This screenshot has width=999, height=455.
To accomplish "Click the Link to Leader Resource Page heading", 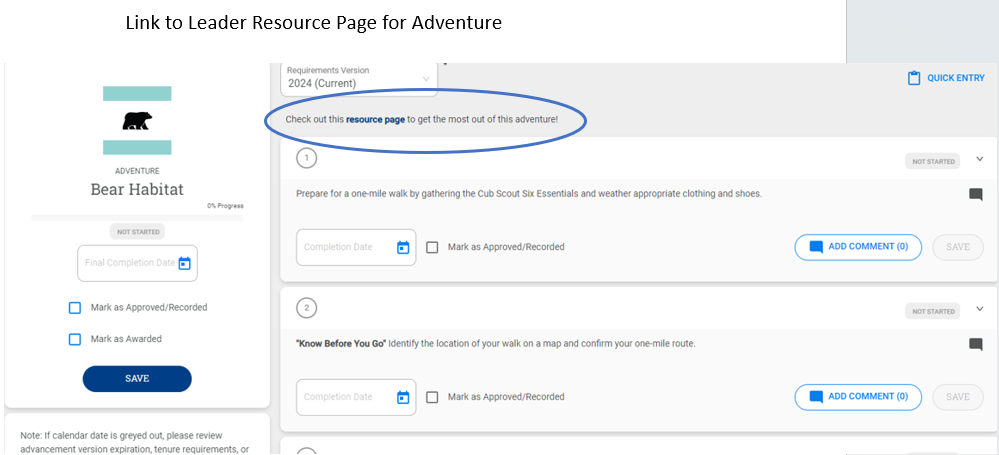I will [x=313, y=23].
